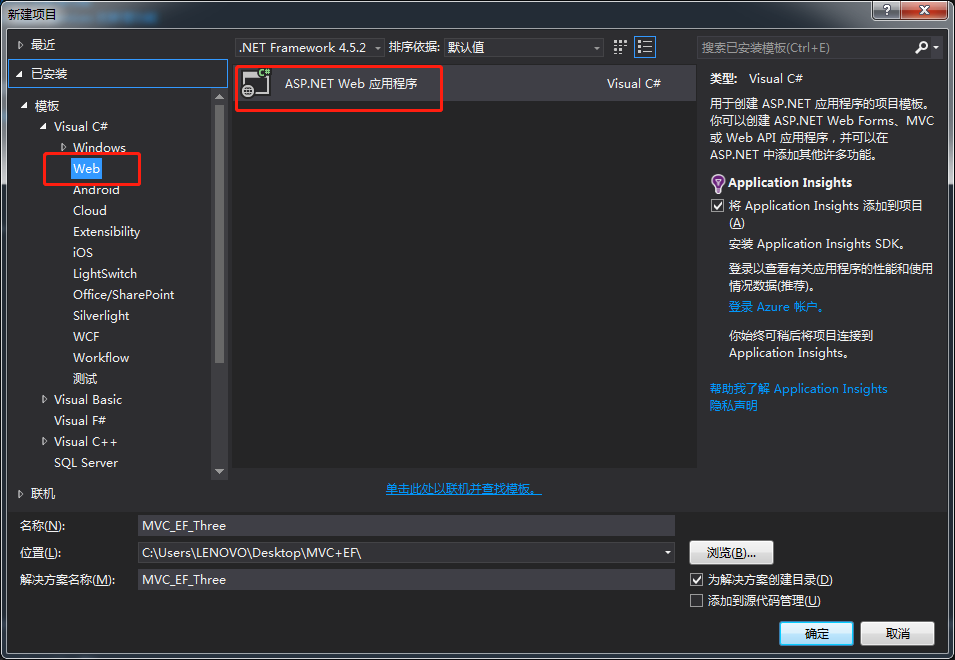Image resolution: width=955 pixels, height=660 pixels.
Task: Select the Workflow template category
Action: [x=101, y=357]
